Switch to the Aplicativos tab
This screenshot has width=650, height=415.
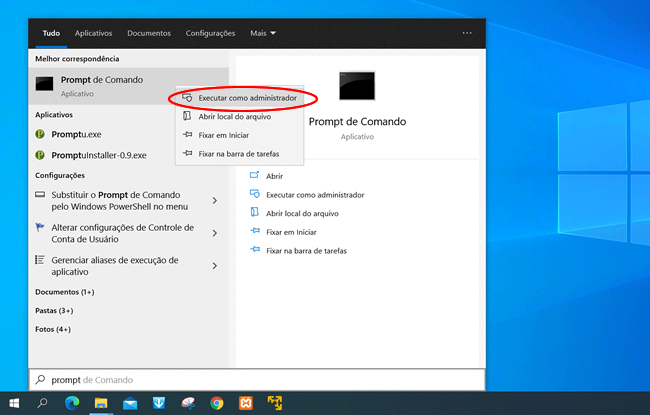point(93,33)
